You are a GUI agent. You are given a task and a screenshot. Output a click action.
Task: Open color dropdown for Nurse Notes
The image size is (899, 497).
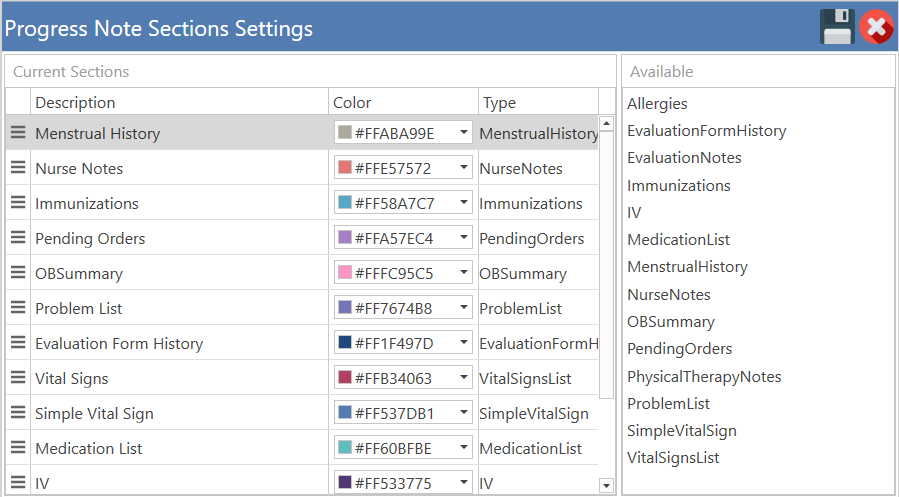[464, 168]
